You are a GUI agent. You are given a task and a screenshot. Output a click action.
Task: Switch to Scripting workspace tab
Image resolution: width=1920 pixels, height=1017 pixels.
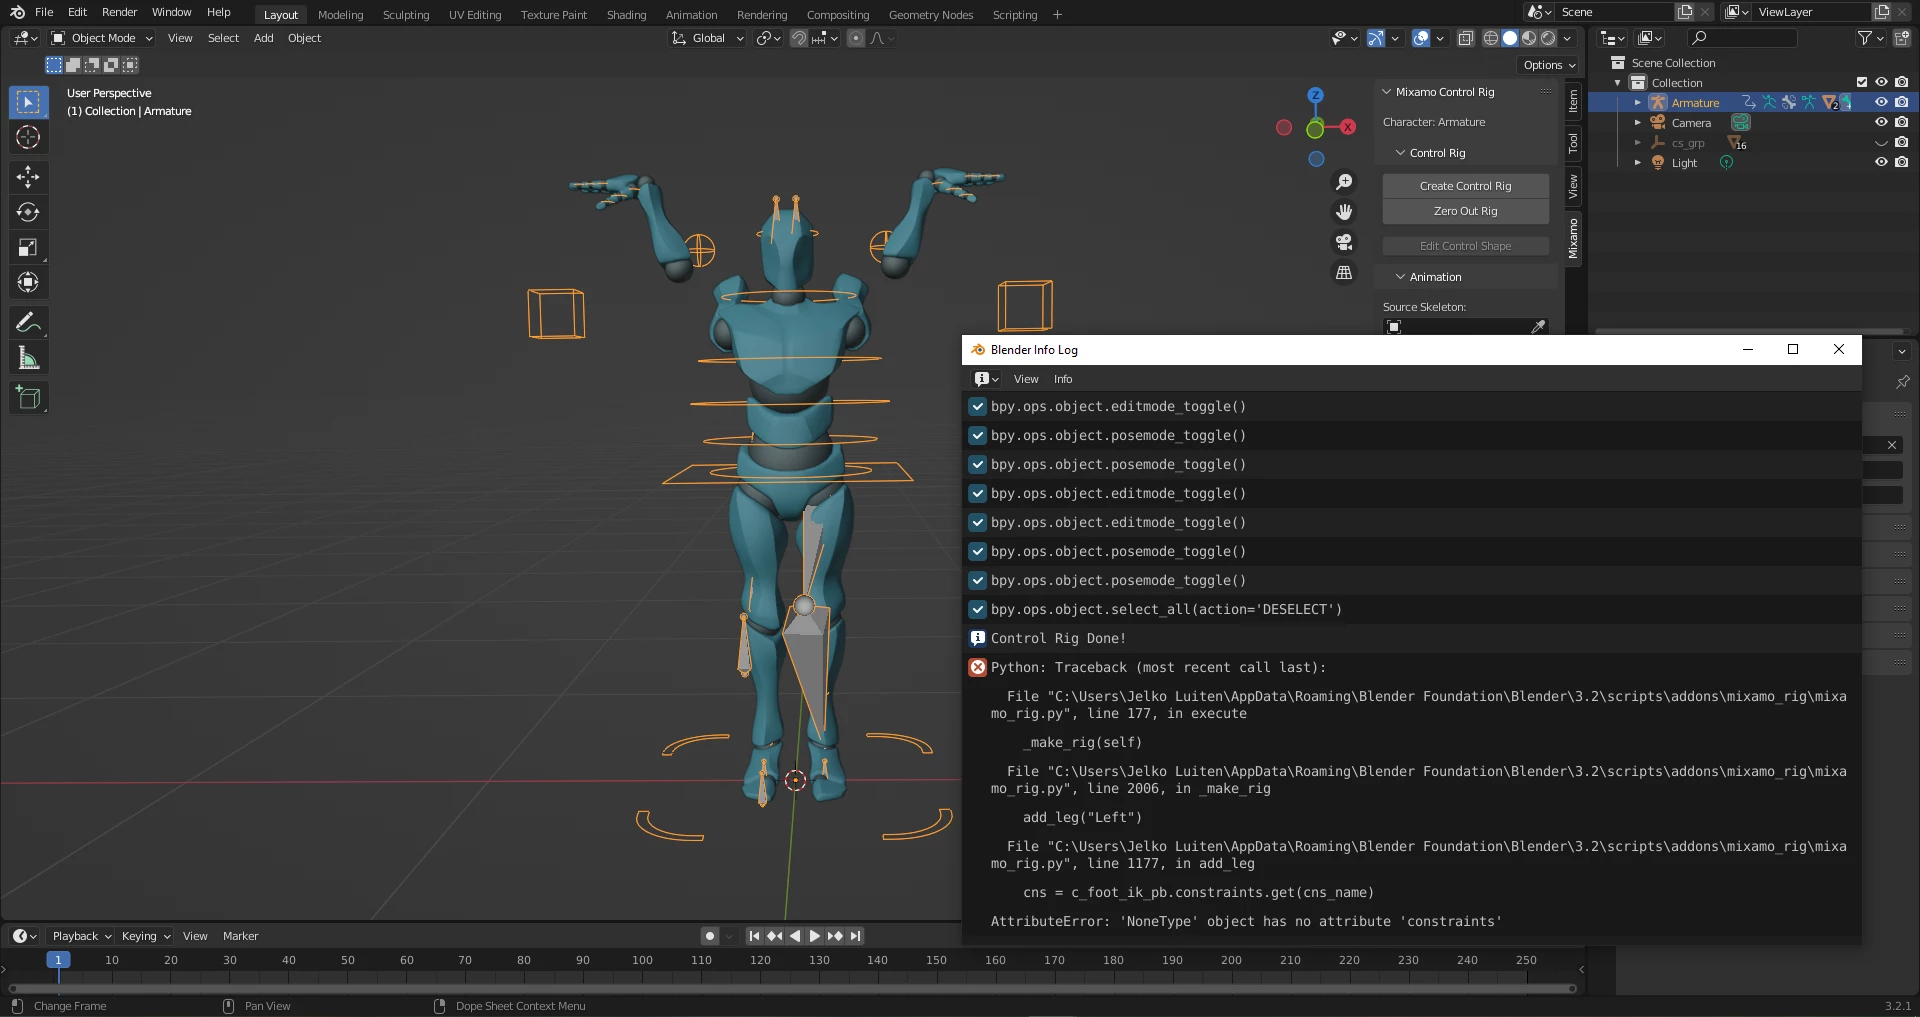click(x=1015, y=15)
